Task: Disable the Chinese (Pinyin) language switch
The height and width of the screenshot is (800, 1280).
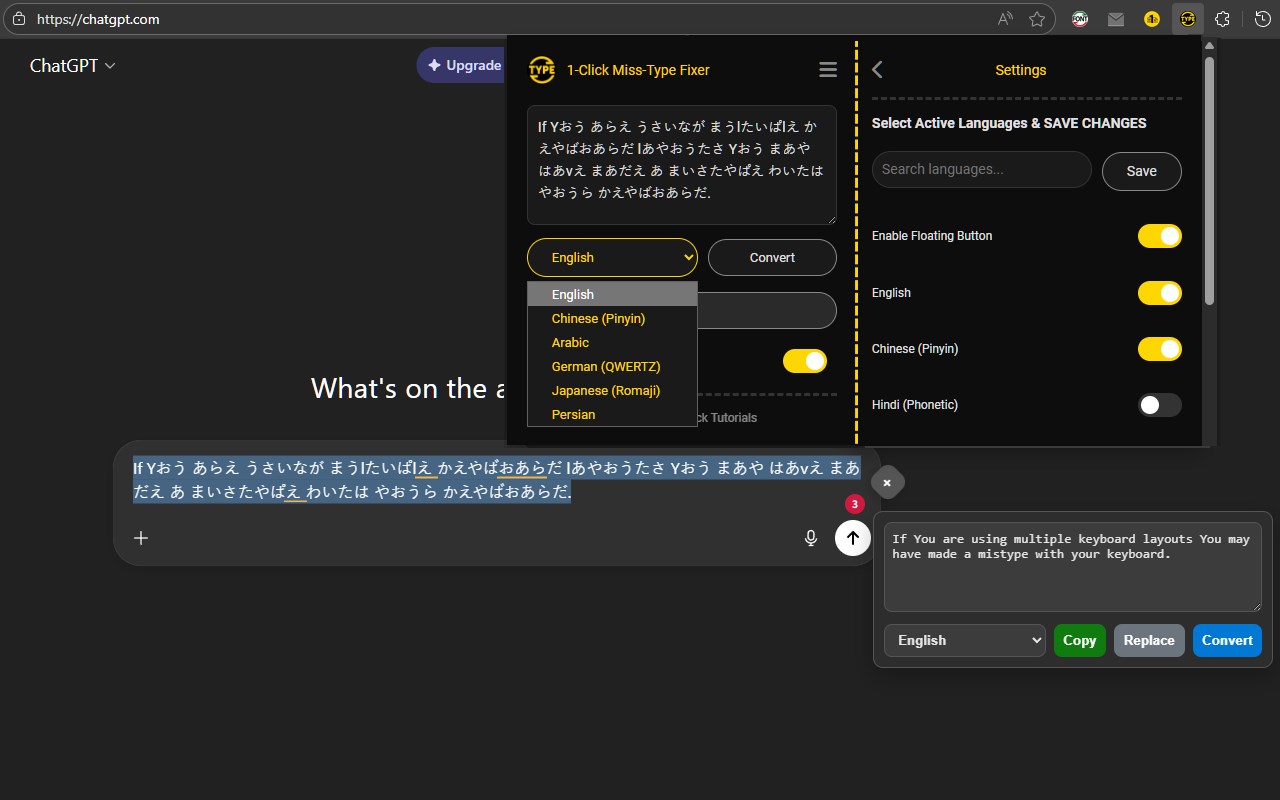Action: pos(1159,349)
